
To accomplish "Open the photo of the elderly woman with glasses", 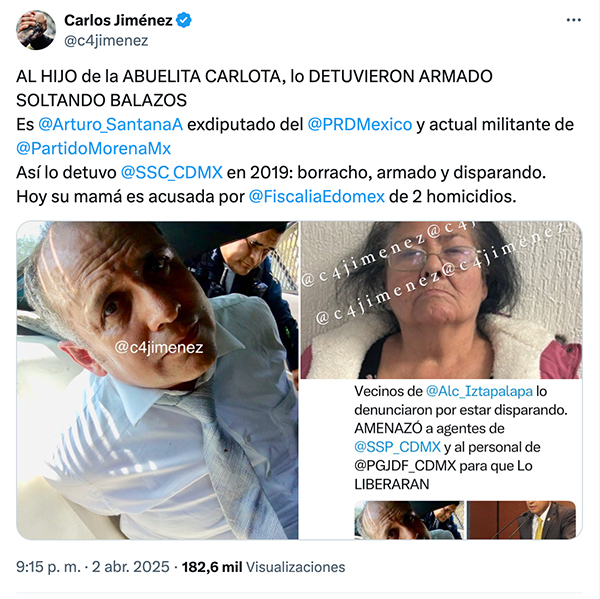I will (x=441, y=300).
